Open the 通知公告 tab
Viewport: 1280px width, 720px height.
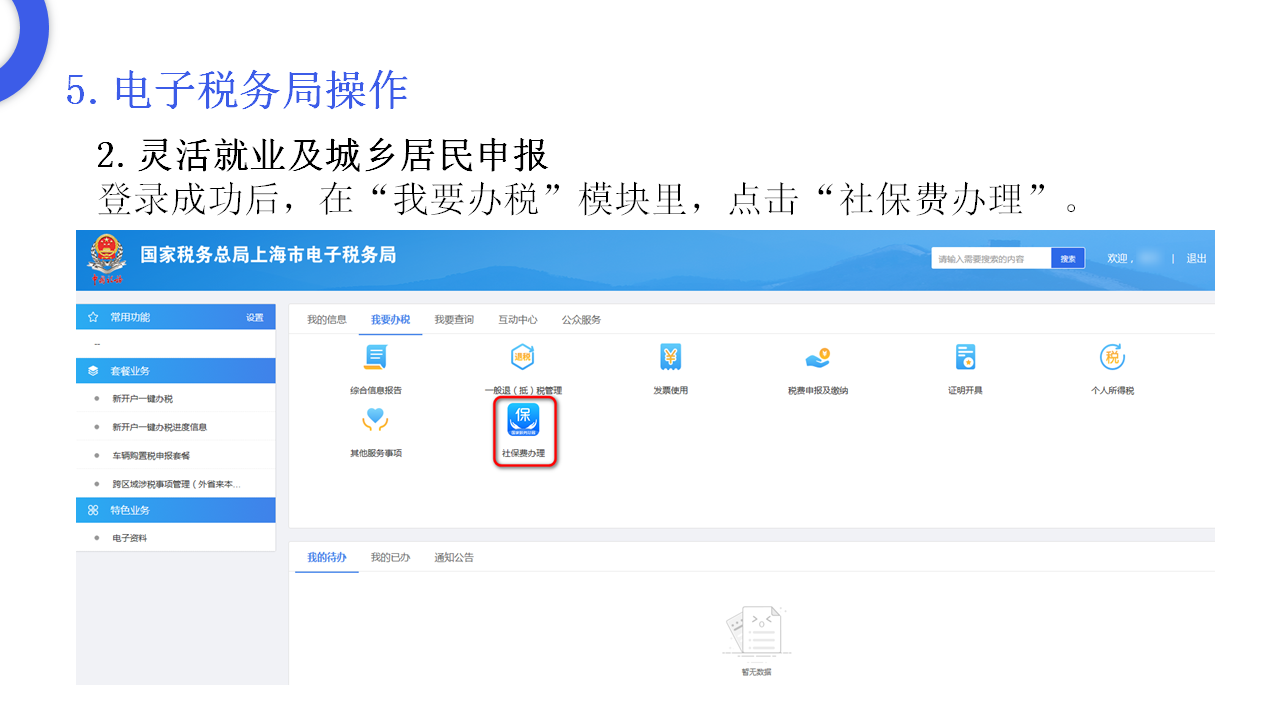coord(454,557)
